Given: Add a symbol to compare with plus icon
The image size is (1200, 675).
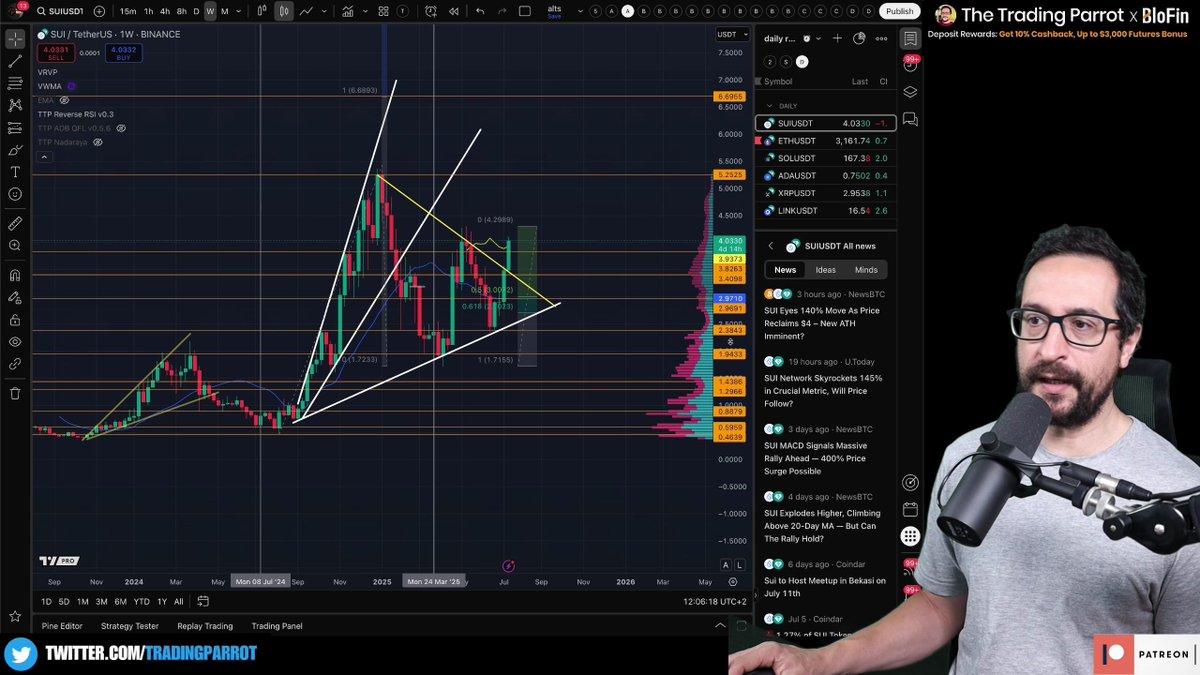Looking at the screenshot, I should click(99, 11).
